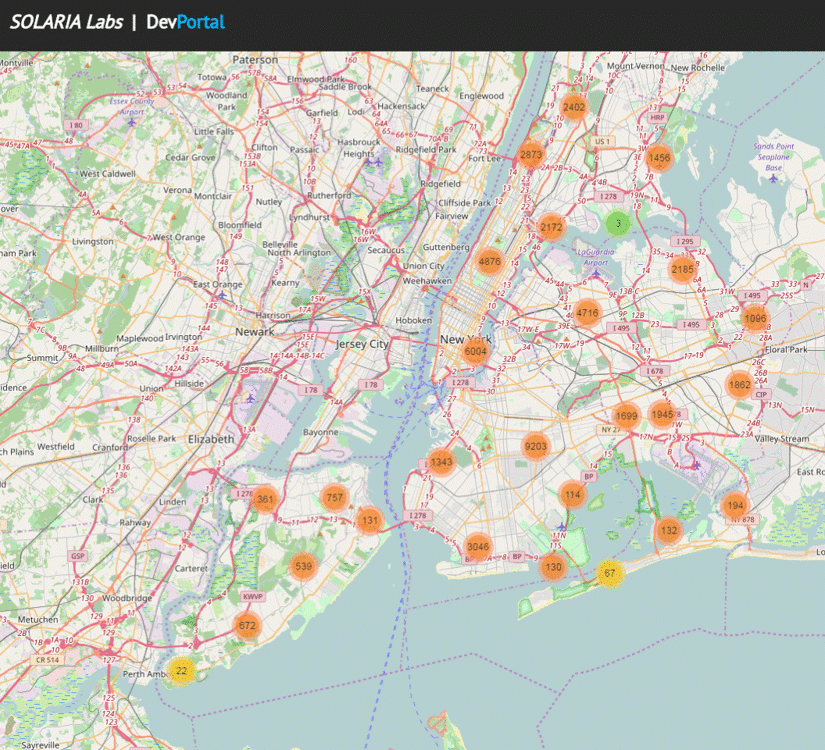Click the Hoboken map label
This screenshot has height=750, width=825.
click(414, 321)
